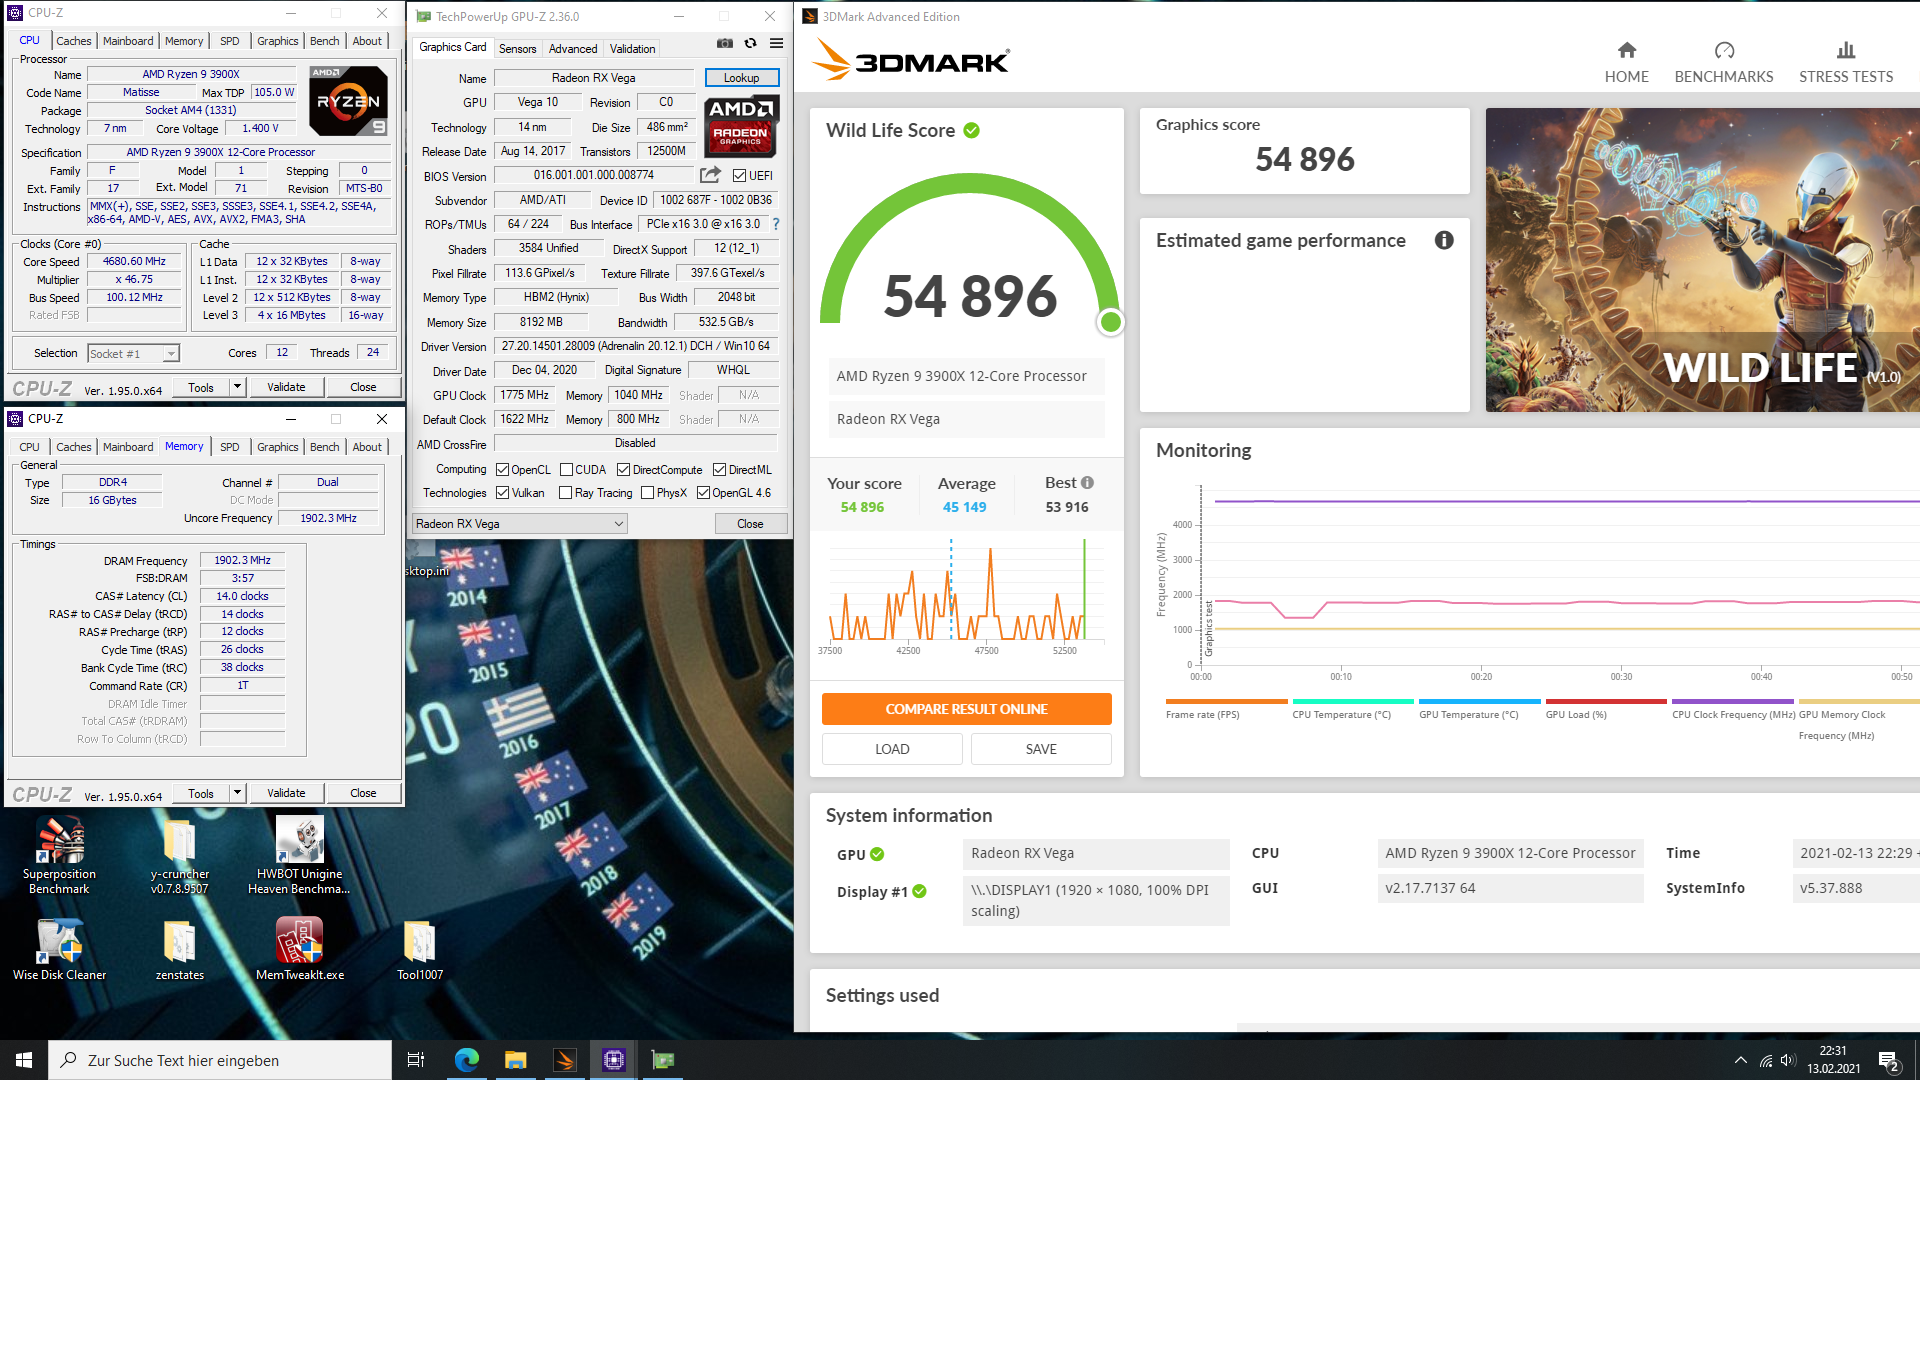The width and height of the screenshot is (1920, 1368).
Task: Open Advanced tab in GPU-Z
Action: tap(573, 48)
